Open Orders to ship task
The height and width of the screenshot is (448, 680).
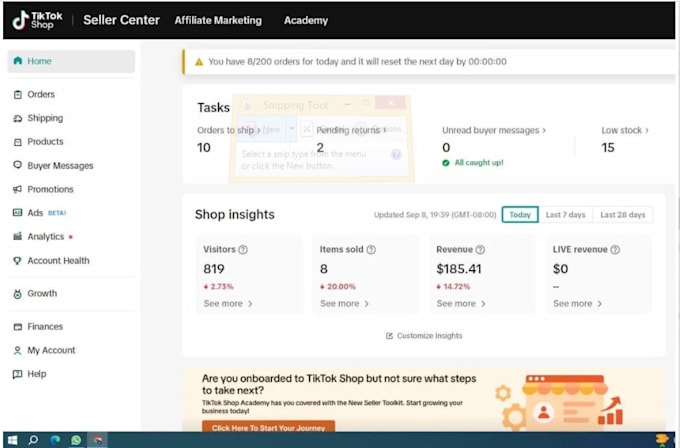click(229, 130)
